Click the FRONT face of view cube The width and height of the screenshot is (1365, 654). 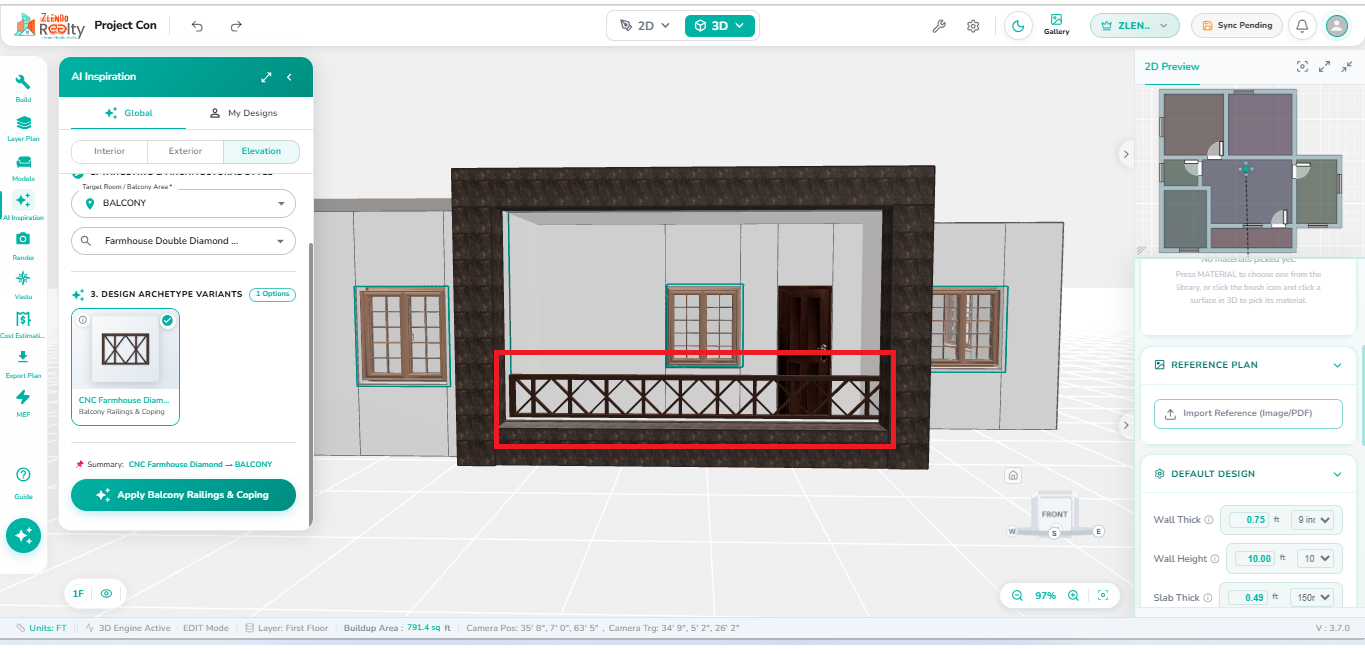click(x=1055, y=514)
